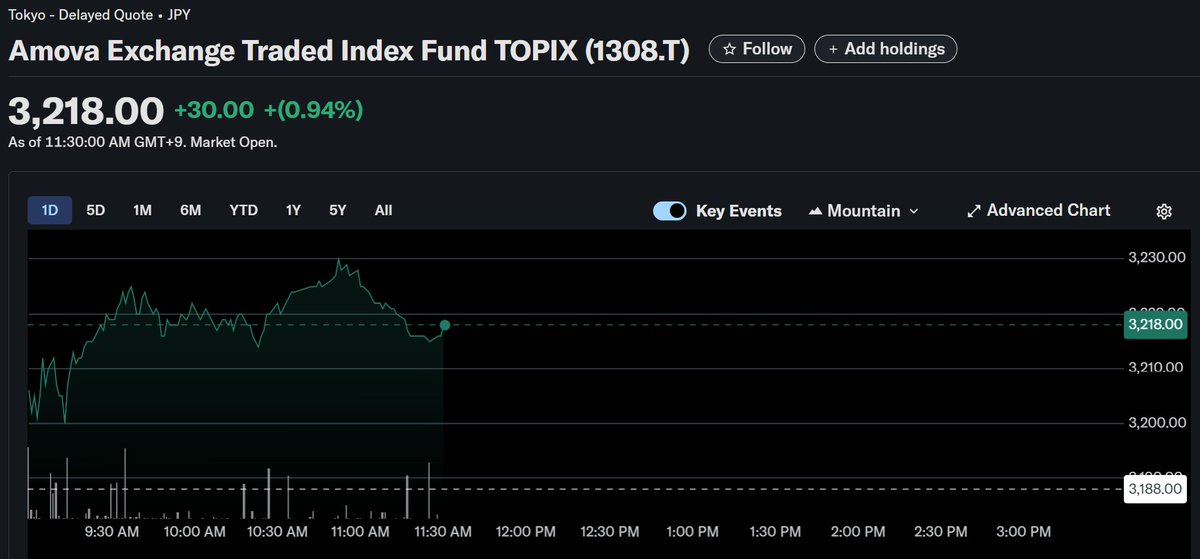
Task: Click the Add holdings button
Action: 886,48
